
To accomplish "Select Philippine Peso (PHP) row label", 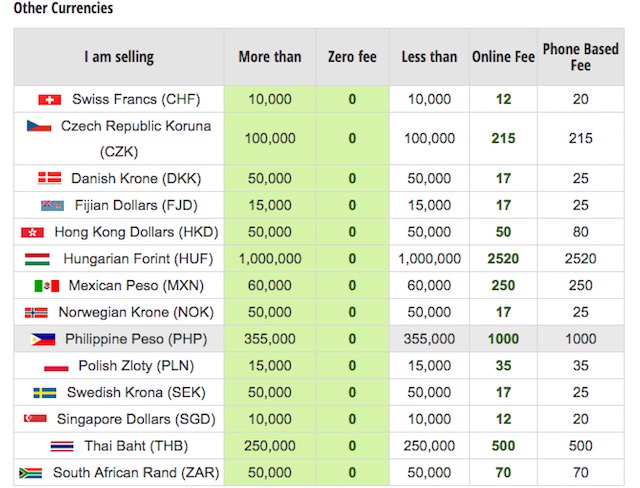I will click(136, 339).
